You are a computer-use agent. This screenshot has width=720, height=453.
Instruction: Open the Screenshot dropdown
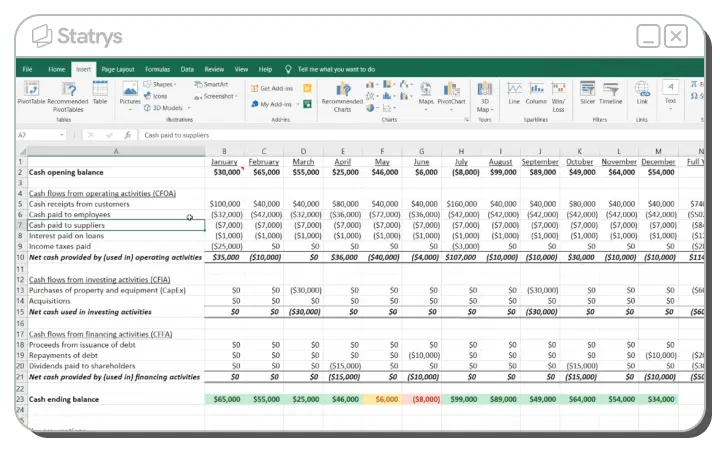click(x=216, y=96)
